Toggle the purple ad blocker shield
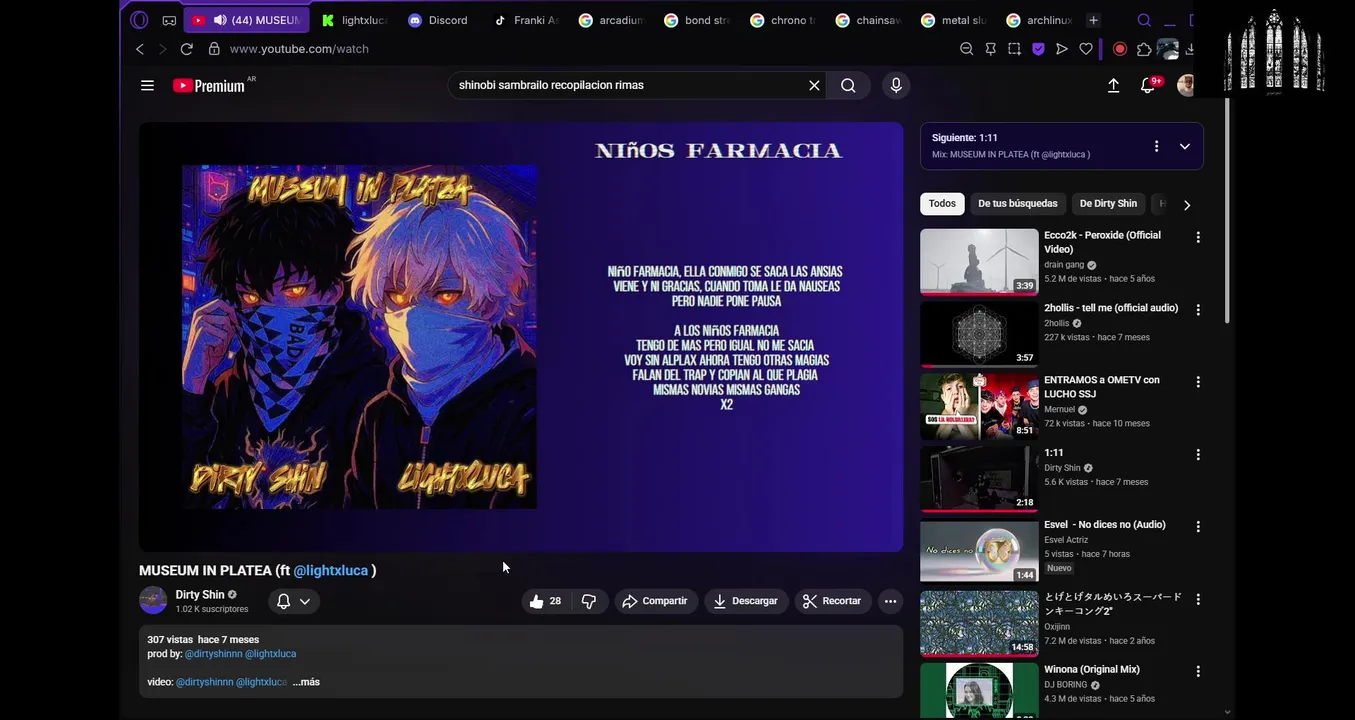This screenshot has height=720, width=1355. pos(1038,49)
